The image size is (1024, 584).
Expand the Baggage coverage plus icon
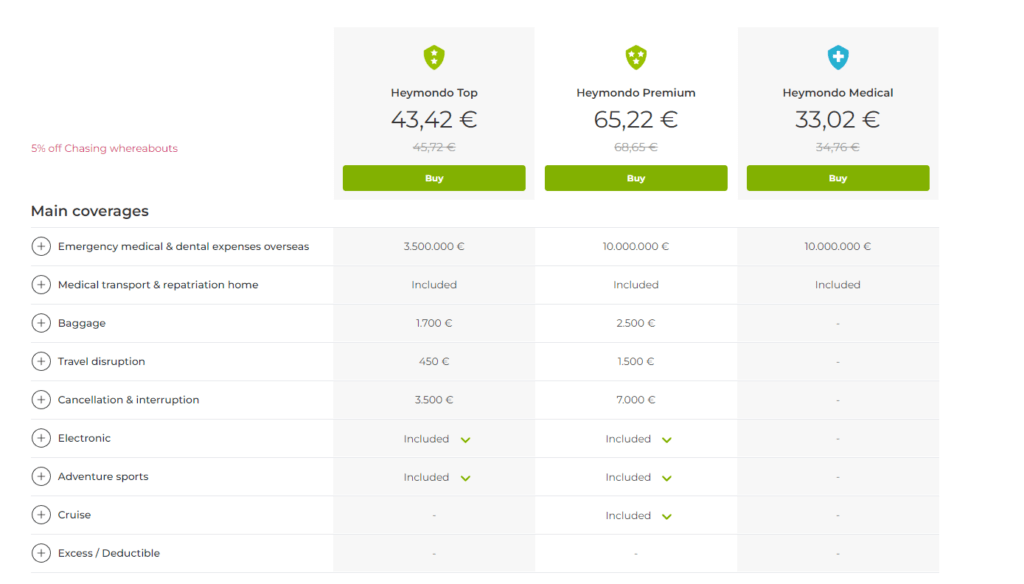pos(41,323)
